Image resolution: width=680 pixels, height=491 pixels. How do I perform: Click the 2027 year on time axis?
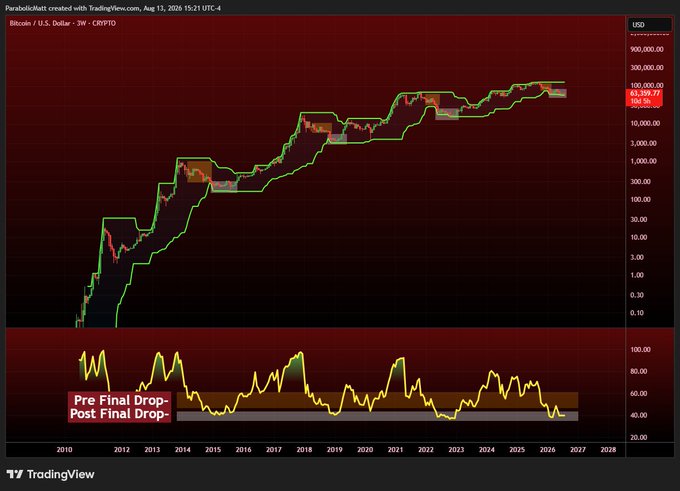point(578,449)
